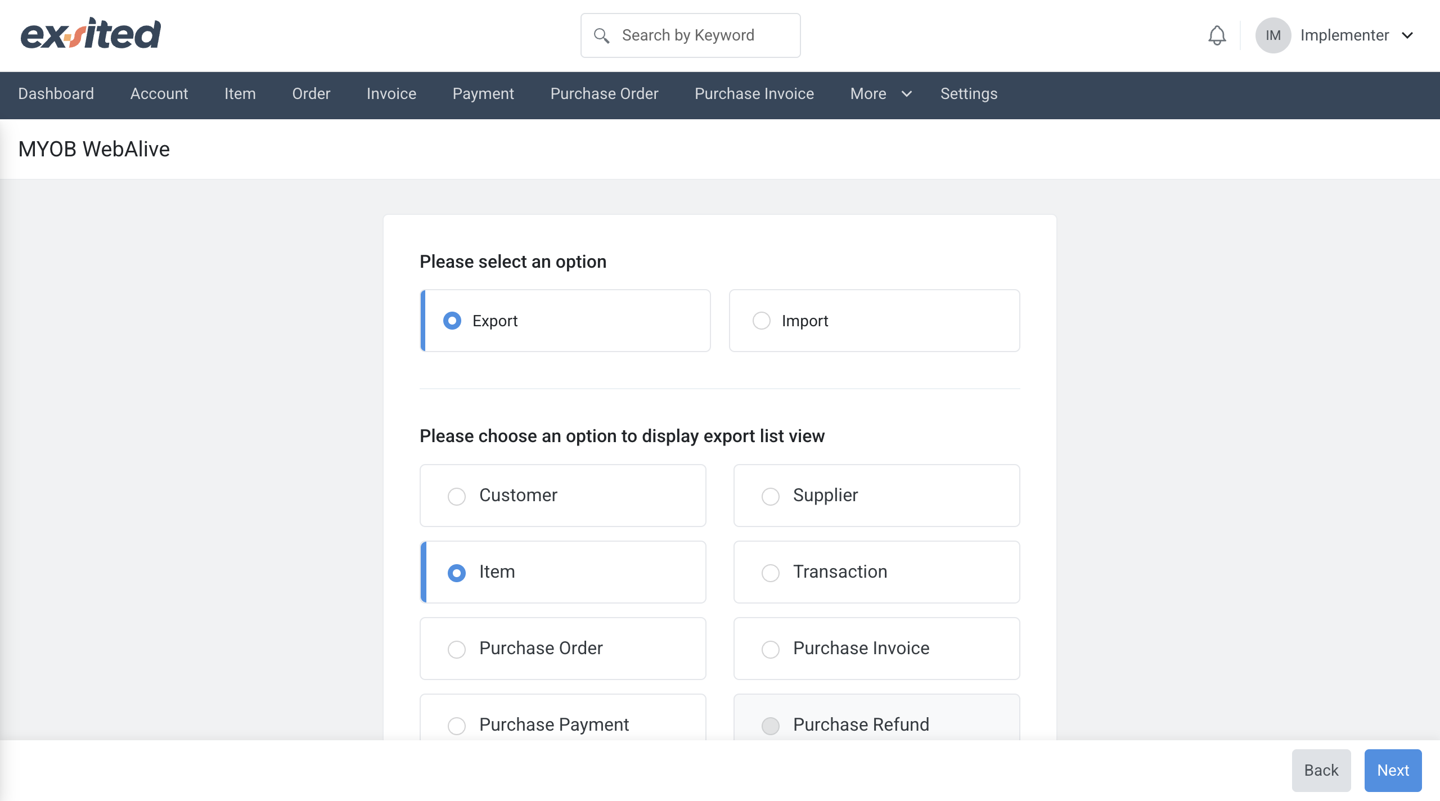1440x801 pixels.
Task: Click the Exsited logo
Action: point(91,34)
